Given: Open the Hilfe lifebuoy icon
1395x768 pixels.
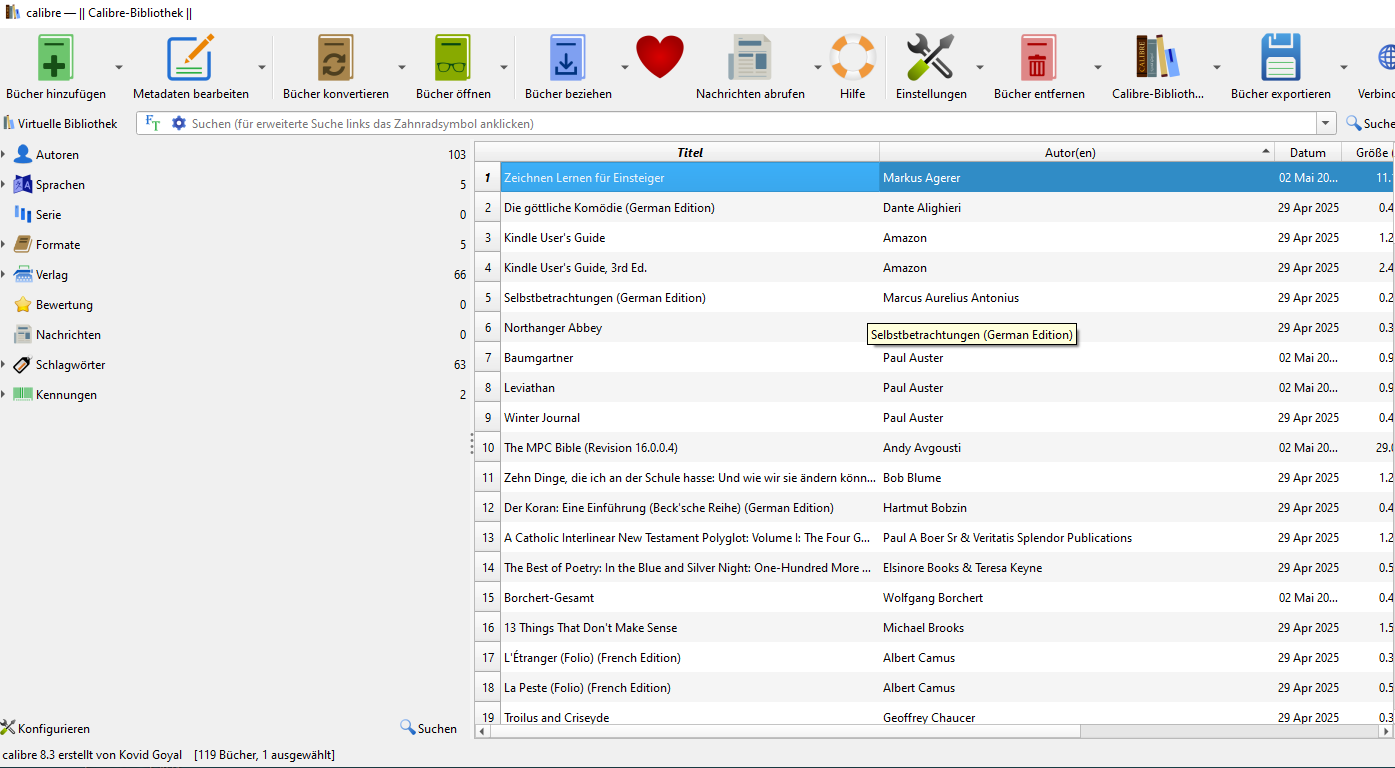Looking at the screenshot, I should 853,57.
